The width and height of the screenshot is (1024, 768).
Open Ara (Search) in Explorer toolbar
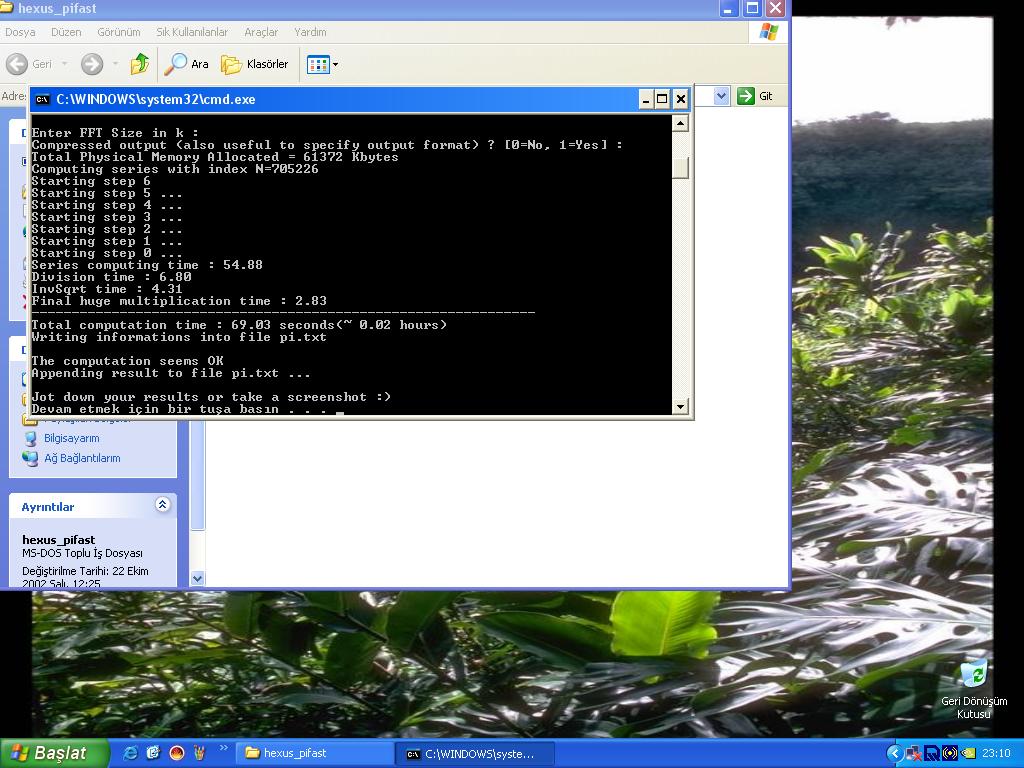click(186, 64)
